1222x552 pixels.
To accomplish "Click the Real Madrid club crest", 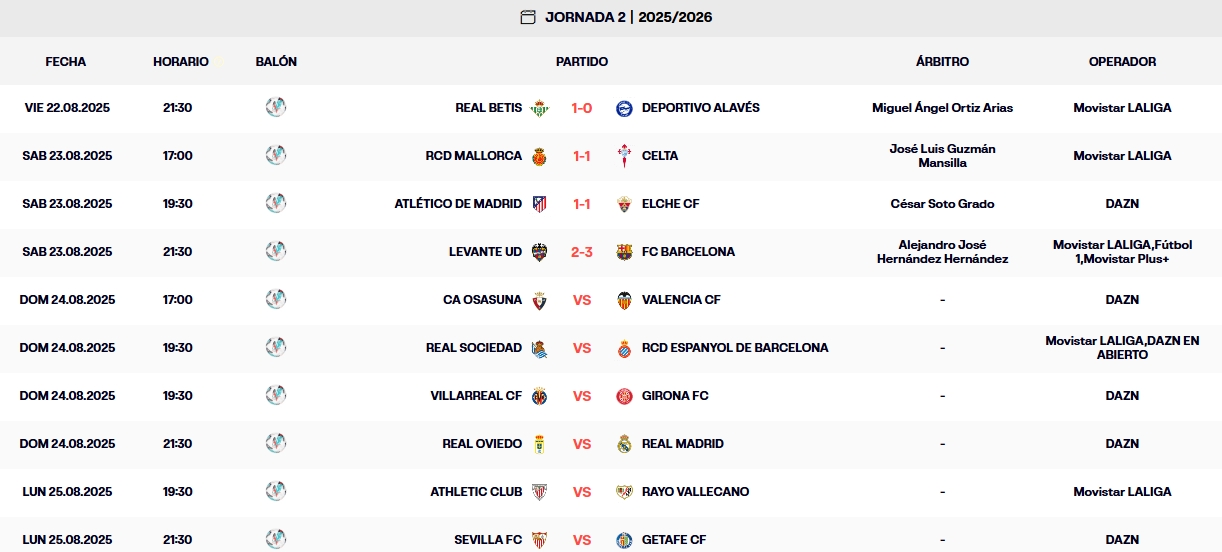I will [x=624, y=444].
